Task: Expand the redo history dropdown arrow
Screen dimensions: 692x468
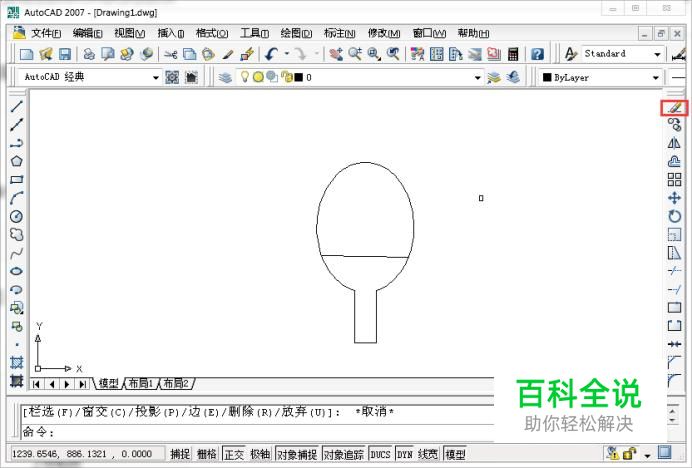Action: tap(316, 54)
